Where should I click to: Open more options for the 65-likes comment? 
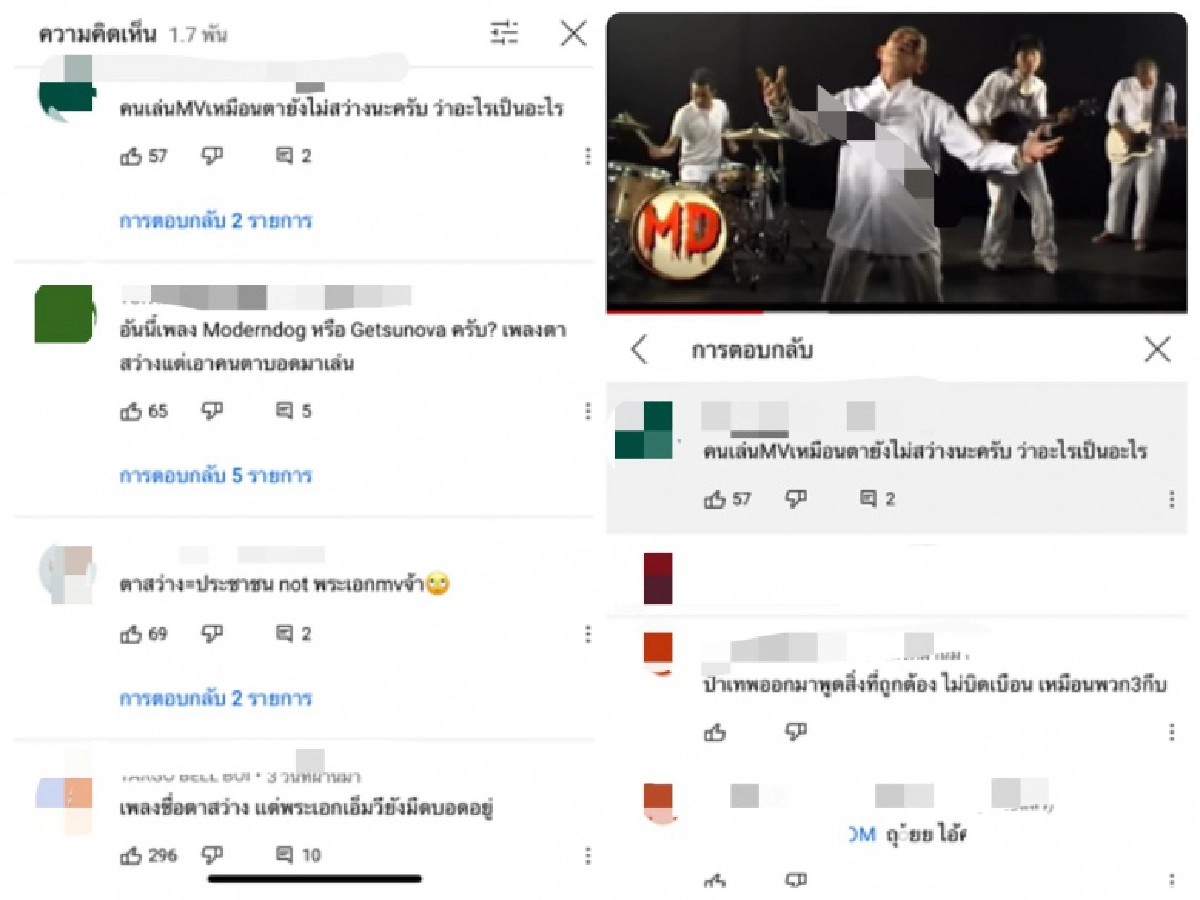click(x=587, y=411)
